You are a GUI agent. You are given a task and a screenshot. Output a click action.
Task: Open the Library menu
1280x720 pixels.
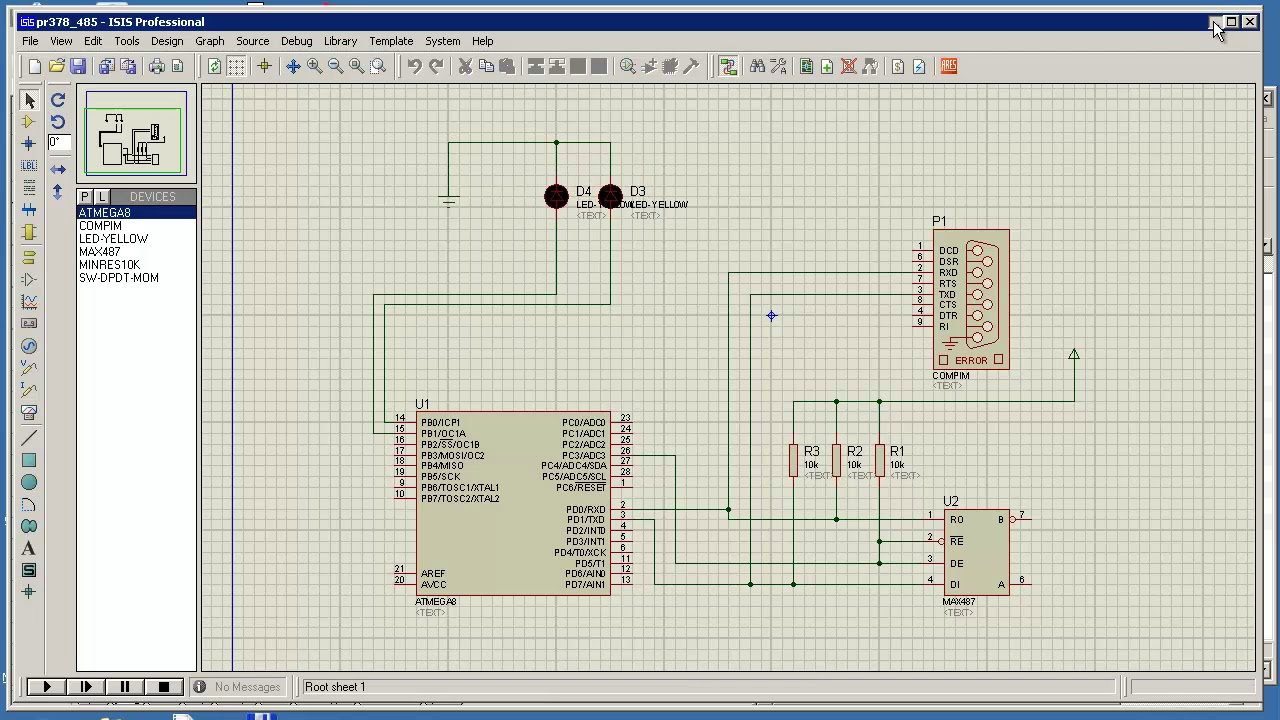pyautogui.click(x=340, y=41)
